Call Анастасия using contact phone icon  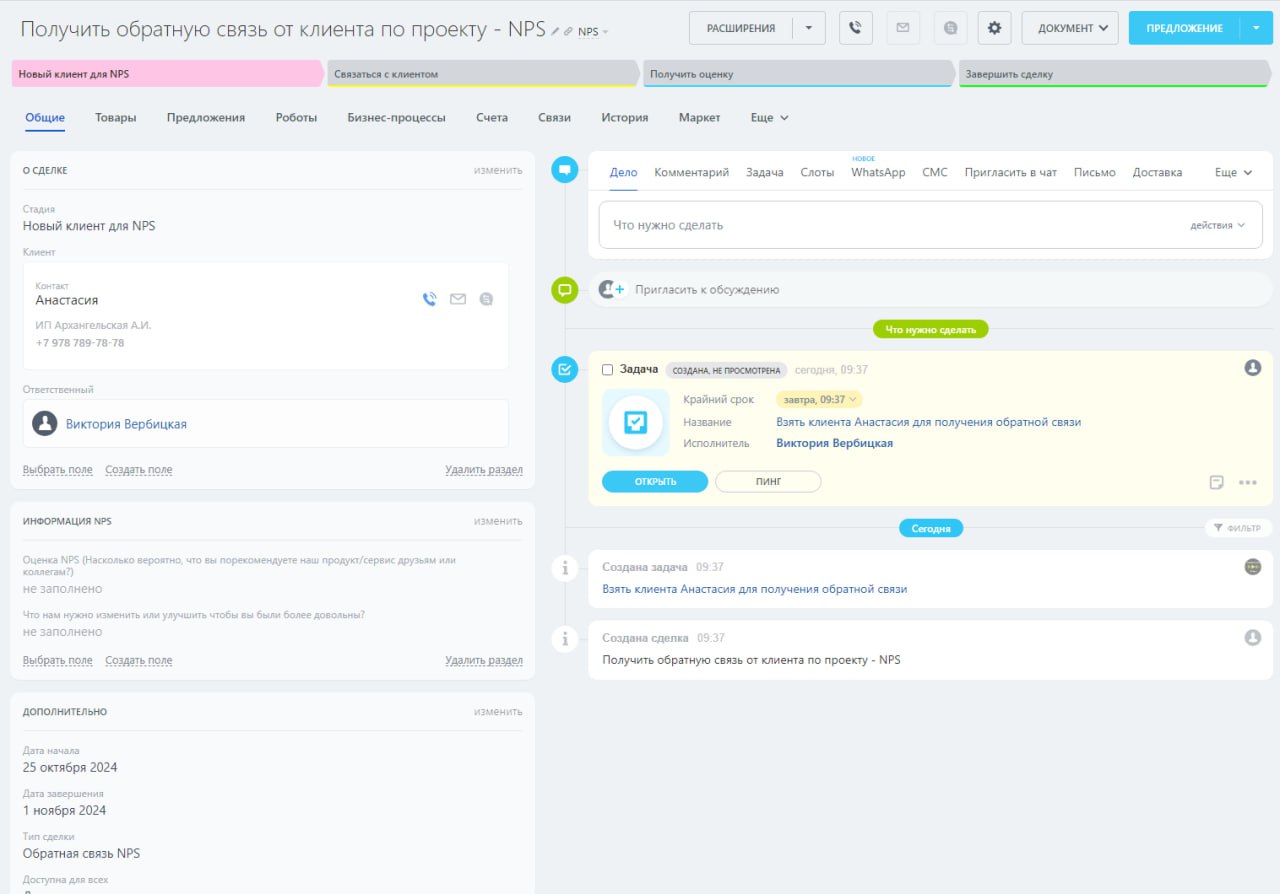[x=430, y=299]
